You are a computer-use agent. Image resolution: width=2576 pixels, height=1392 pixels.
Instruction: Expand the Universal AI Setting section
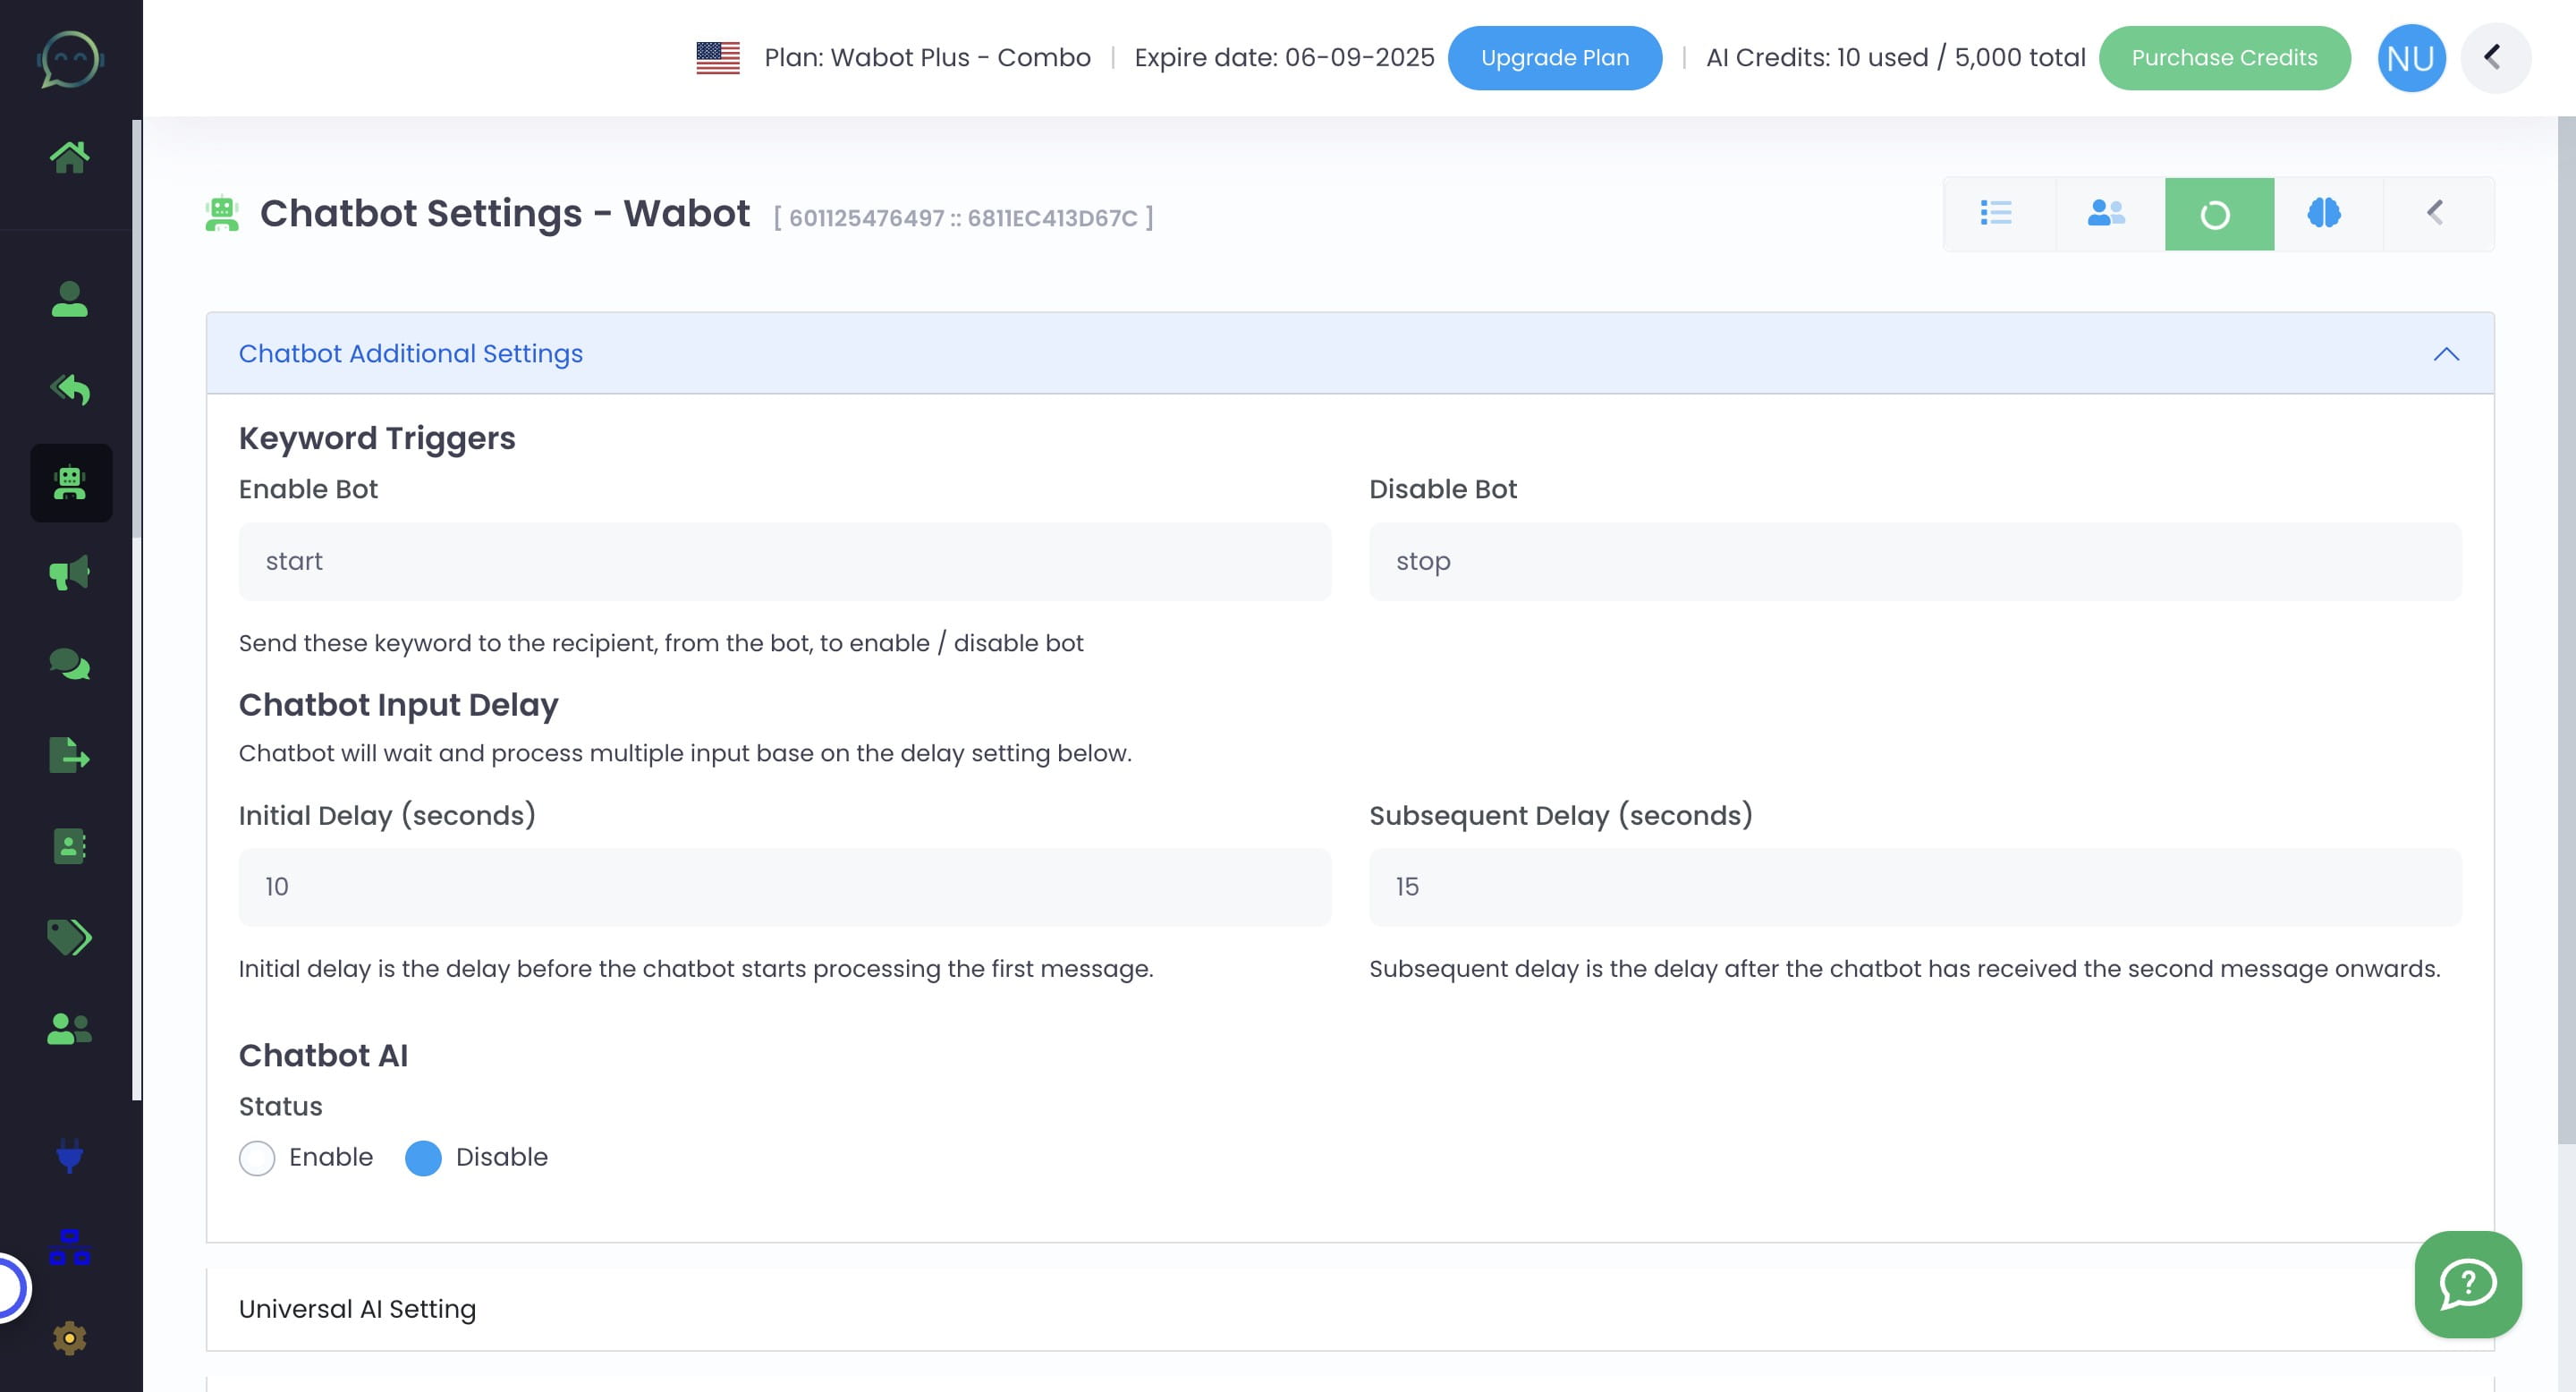tap(357, 1308)
